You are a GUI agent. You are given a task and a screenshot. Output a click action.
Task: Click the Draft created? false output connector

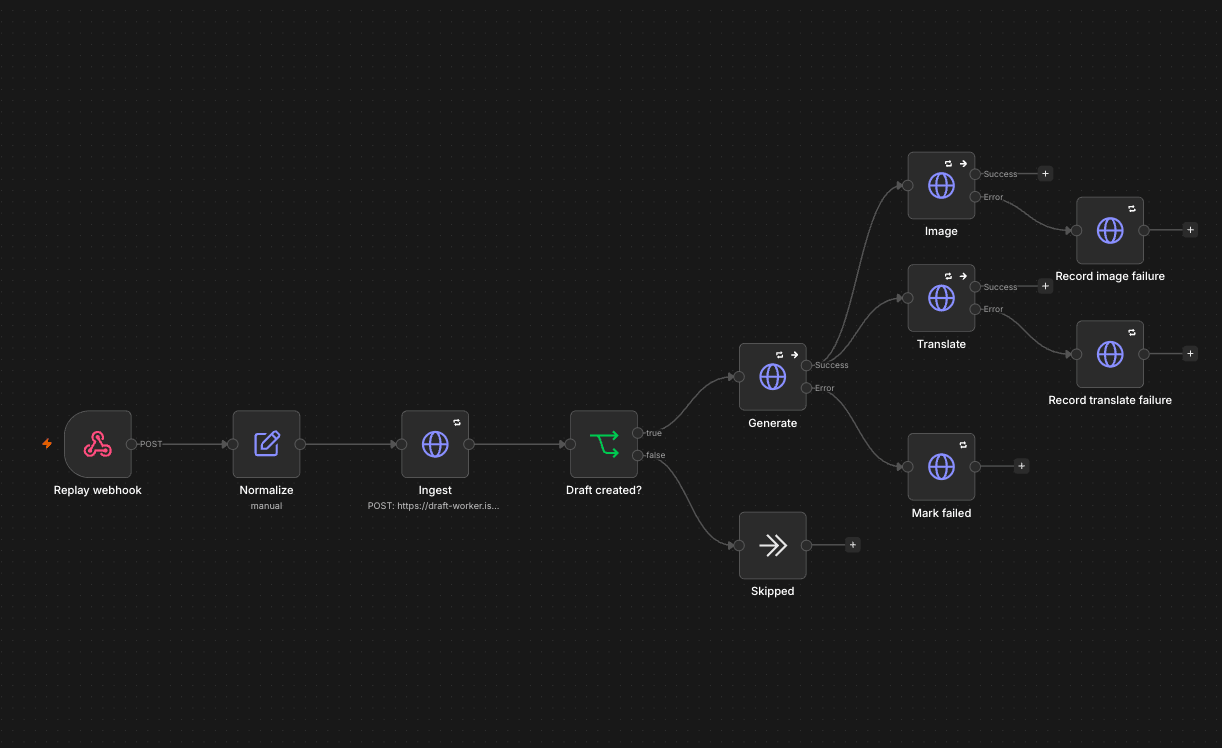point(638,455)
